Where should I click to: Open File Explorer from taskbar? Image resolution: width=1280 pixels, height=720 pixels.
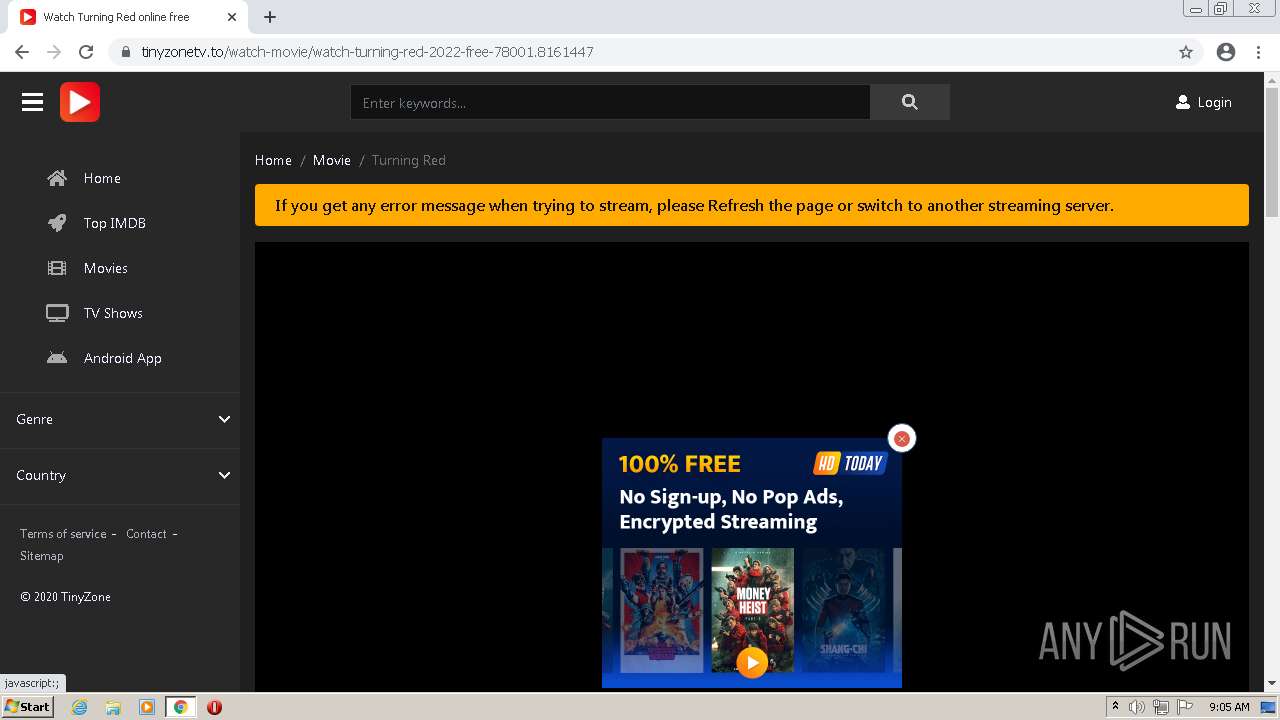113,707
